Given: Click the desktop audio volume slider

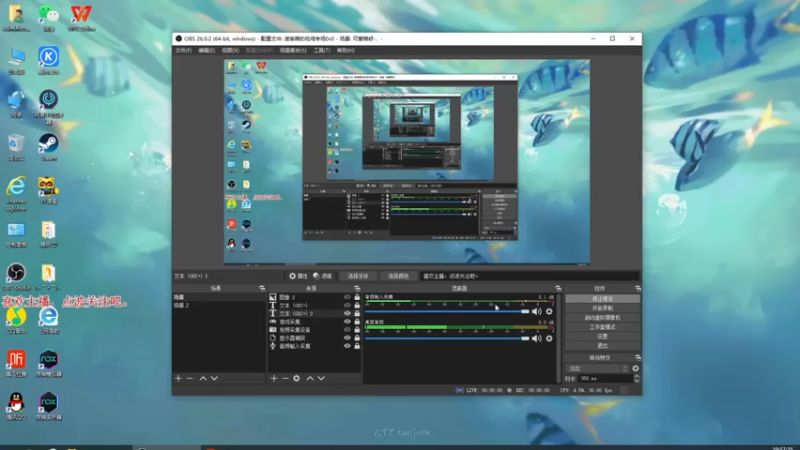Looking at the screenshot, I should coord(447,338).
